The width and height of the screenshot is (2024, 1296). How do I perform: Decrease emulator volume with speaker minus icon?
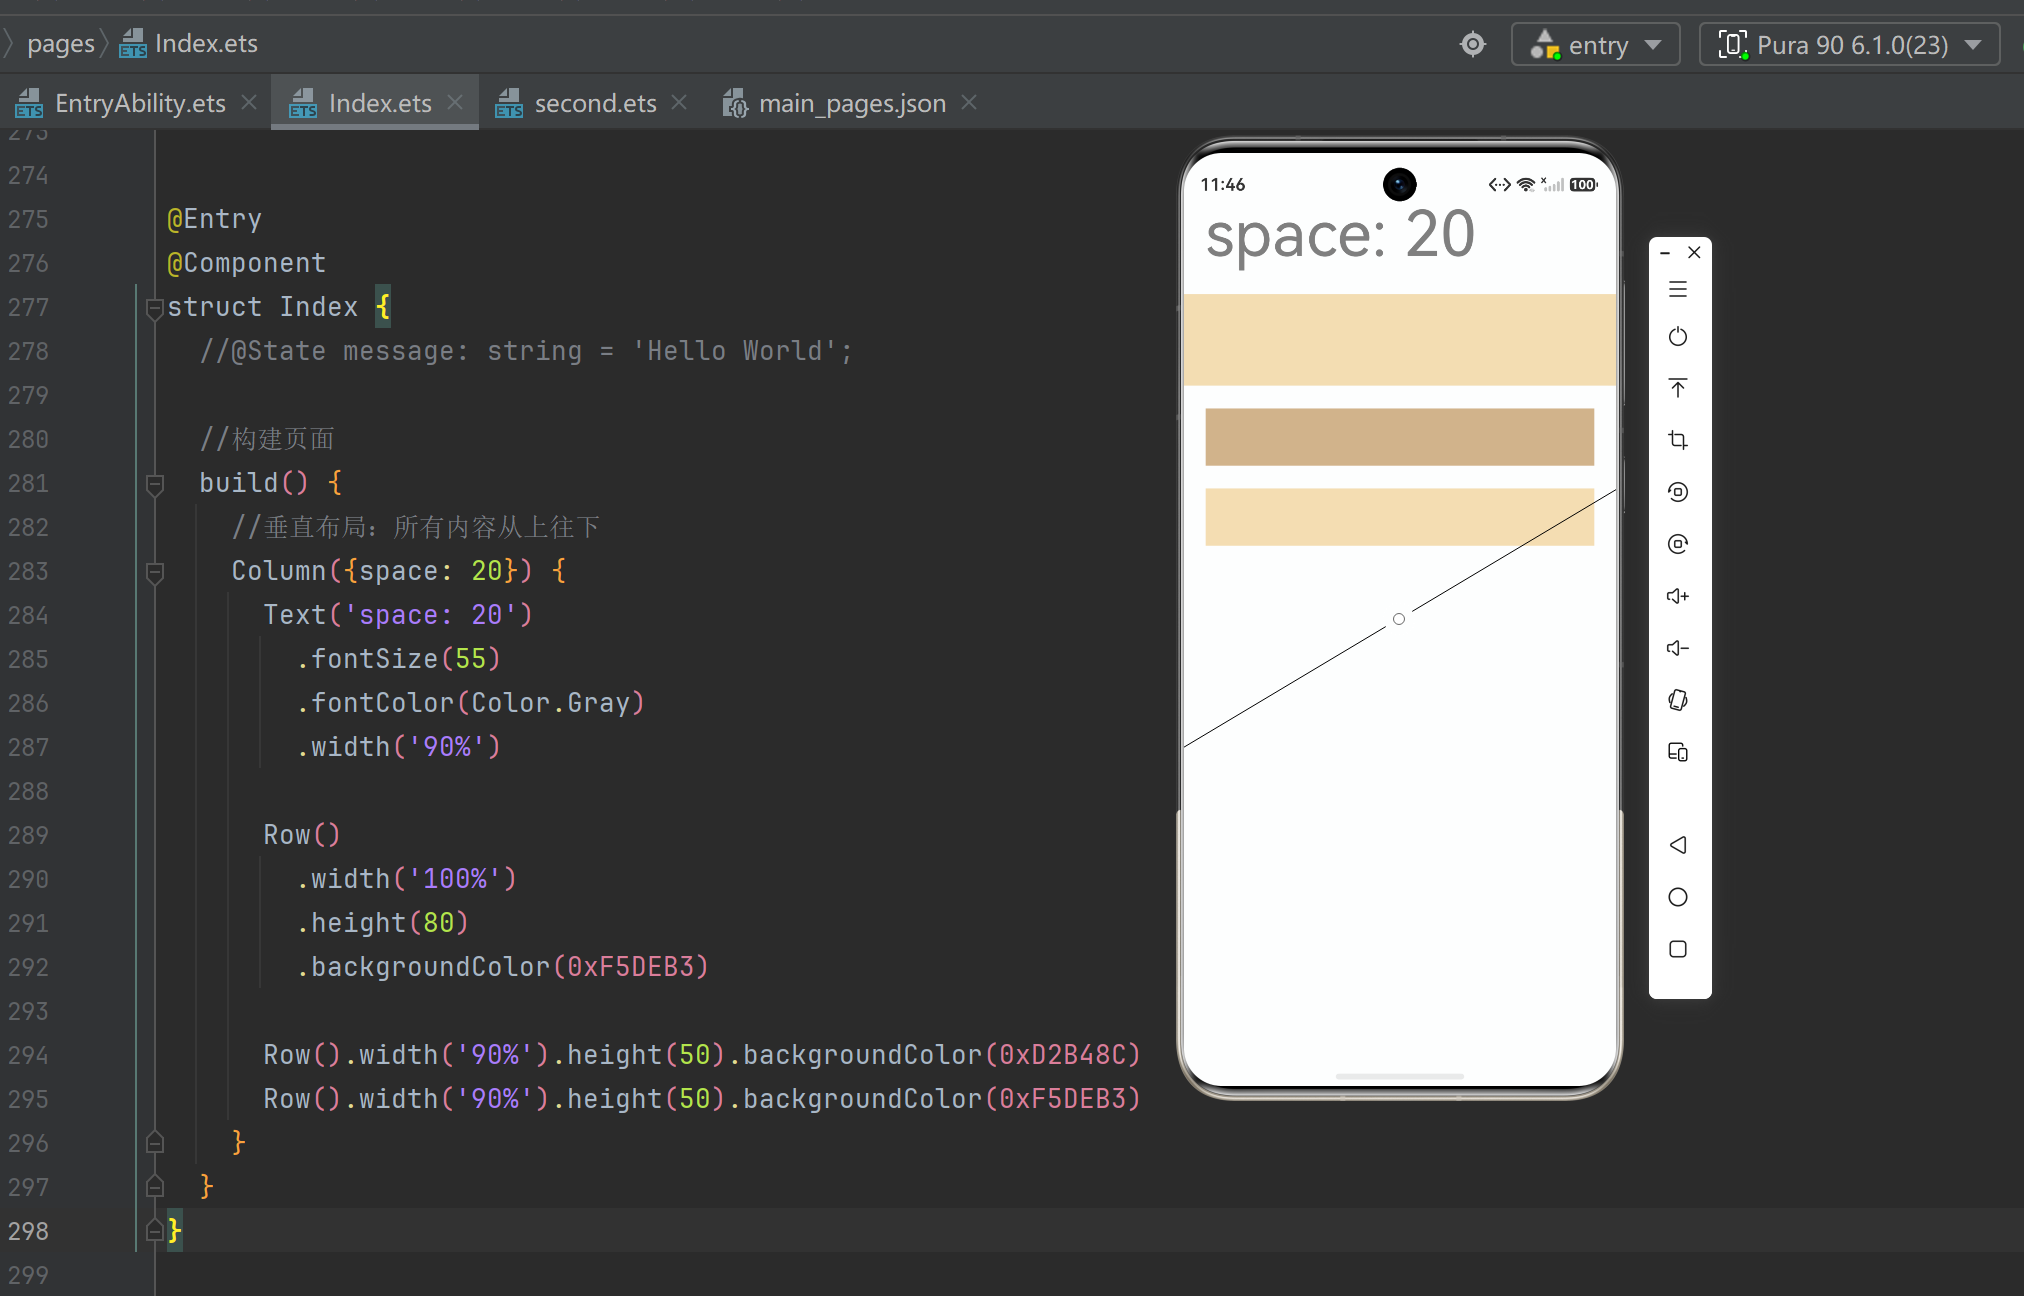tap(1678, 648)
